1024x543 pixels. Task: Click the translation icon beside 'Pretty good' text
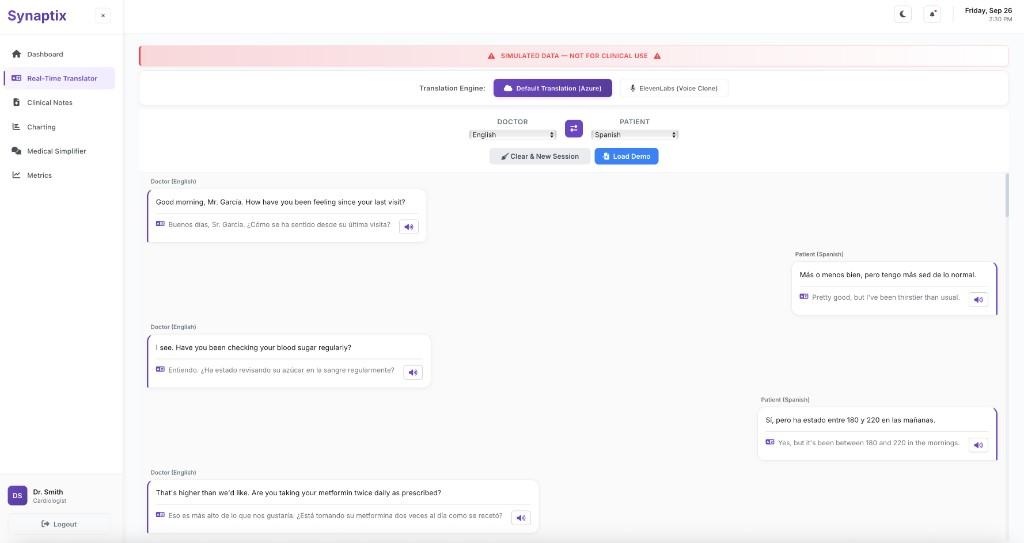pos(804,297)
